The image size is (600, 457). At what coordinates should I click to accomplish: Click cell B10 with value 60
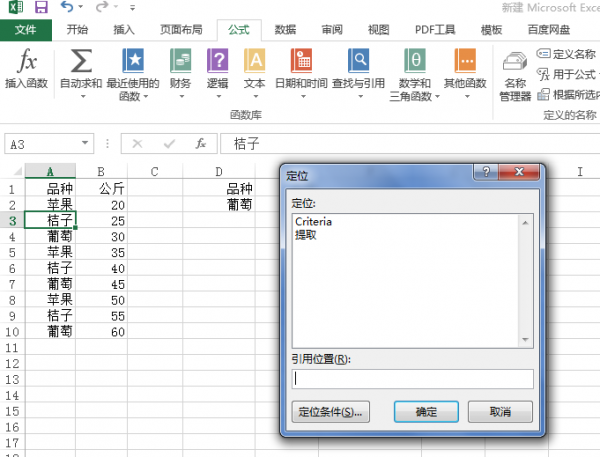point(101,332)
